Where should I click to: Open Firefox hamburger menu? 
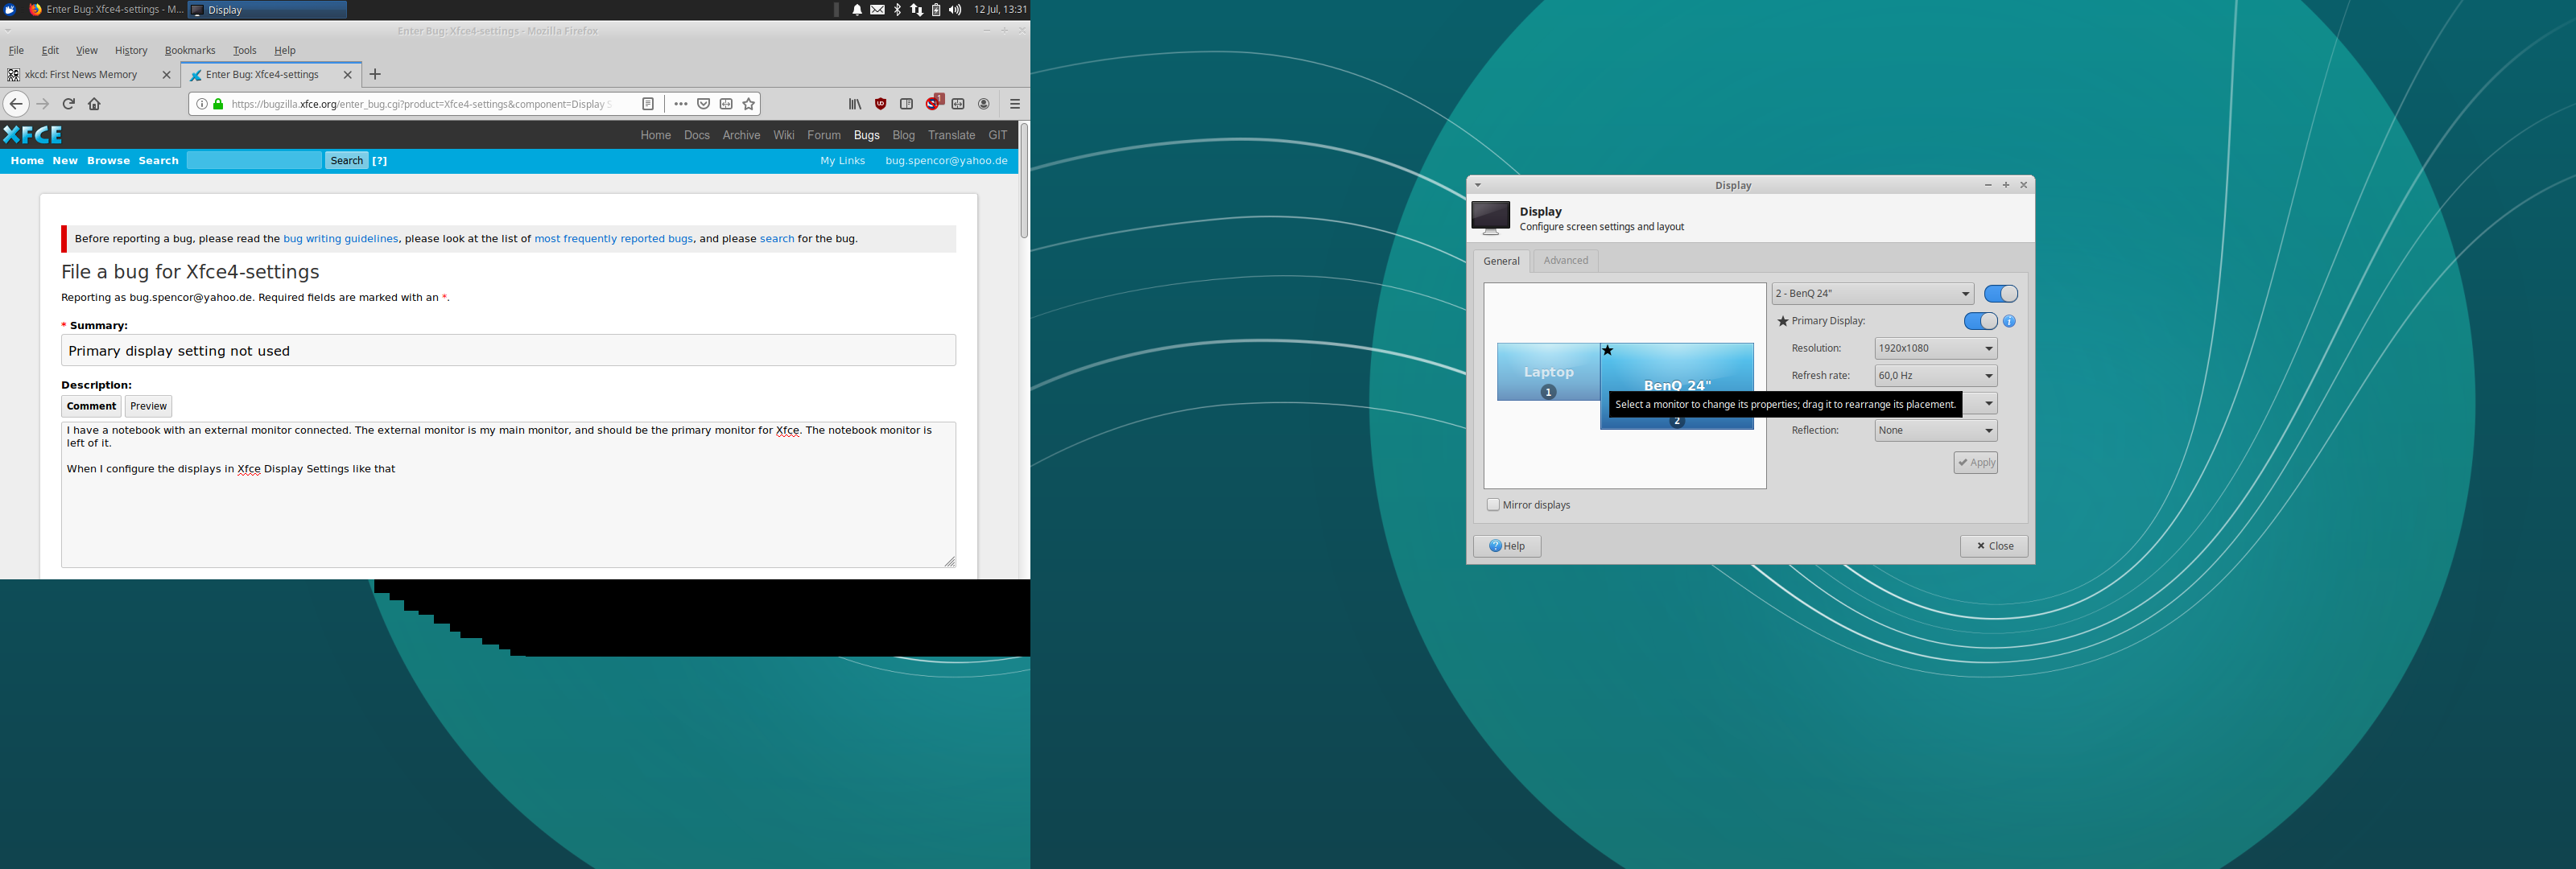tap(1014, 104)
